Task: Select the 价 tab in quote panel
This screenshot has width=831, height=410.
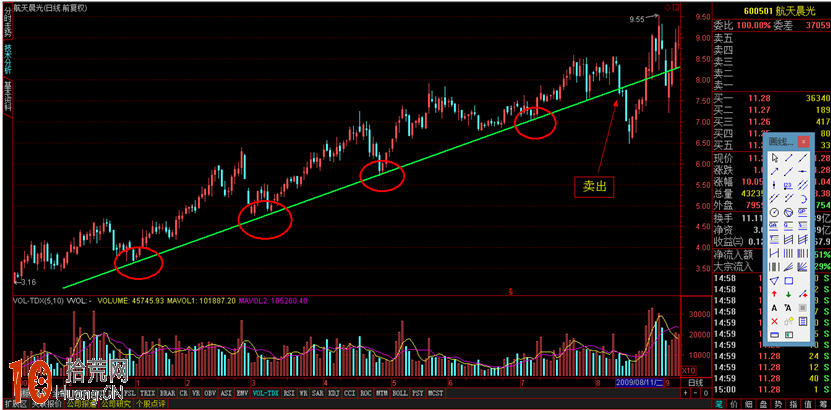Action: click(x=733, y=404)
